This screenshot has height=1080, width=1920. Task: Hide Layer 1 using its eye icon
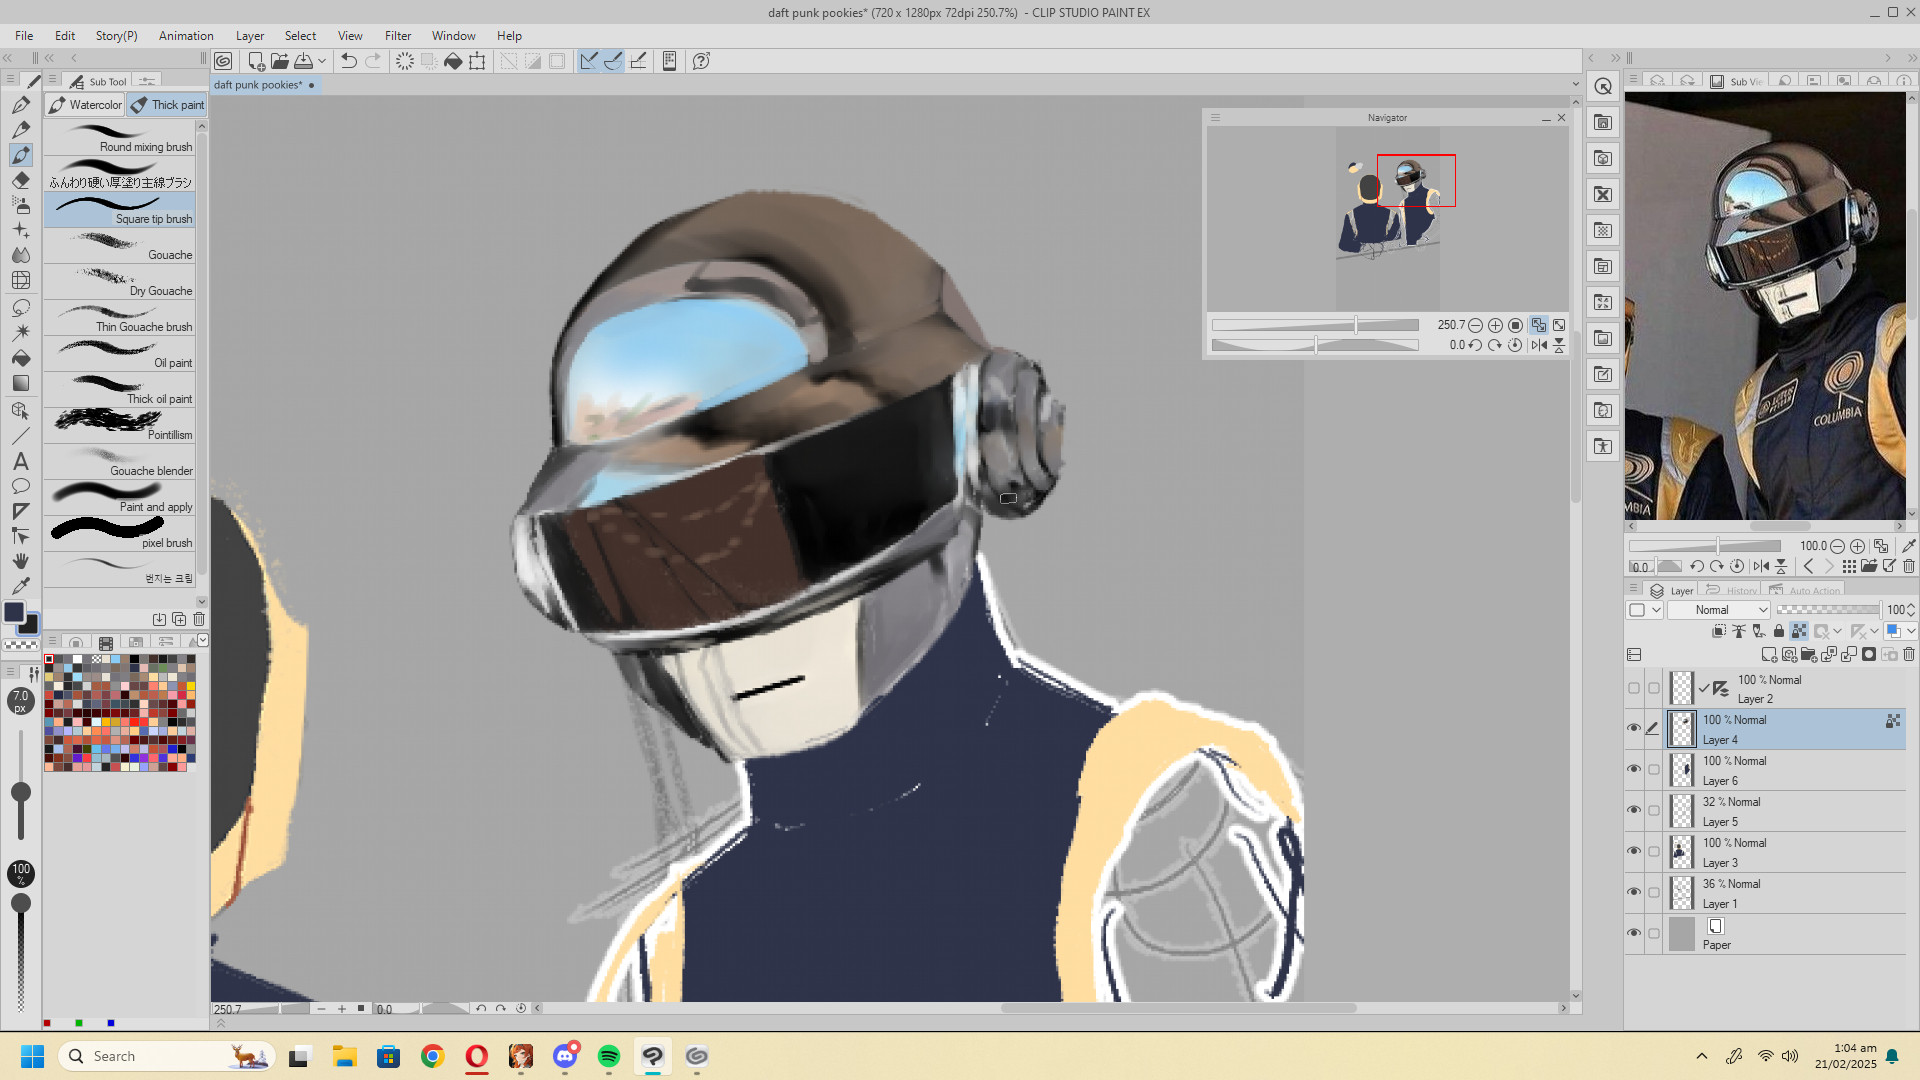tap(1634, 892)
